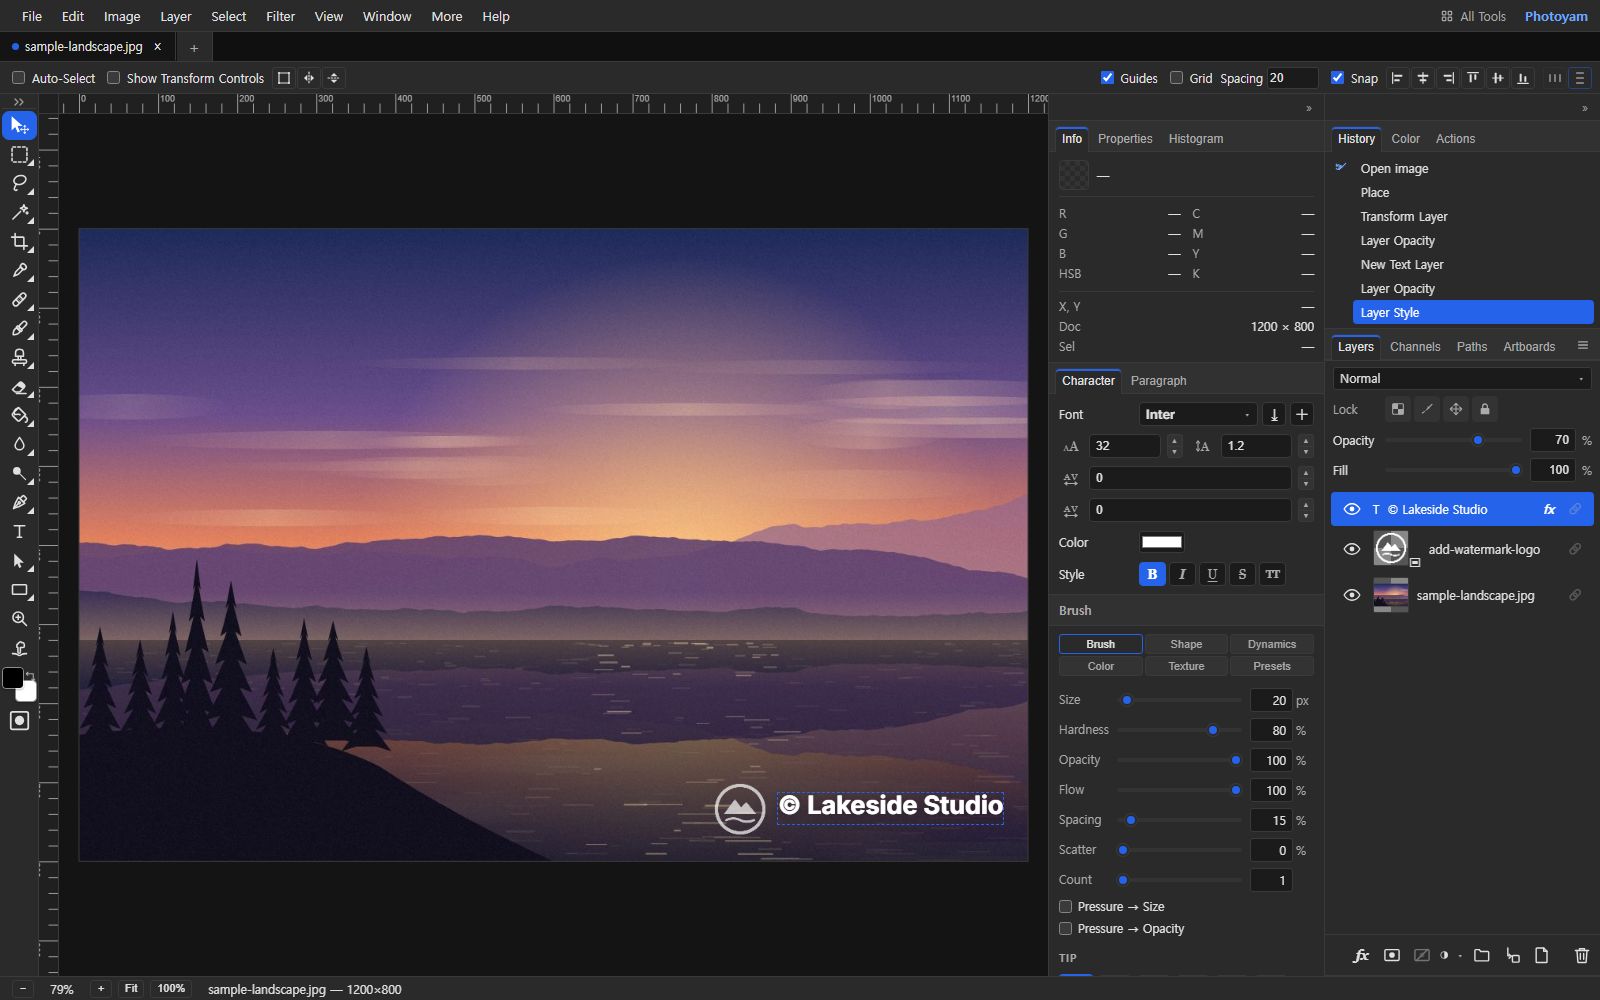Open the Filter menu
The height and width of the screenshot is (1000, 1600).
click(x=280, y=16)
